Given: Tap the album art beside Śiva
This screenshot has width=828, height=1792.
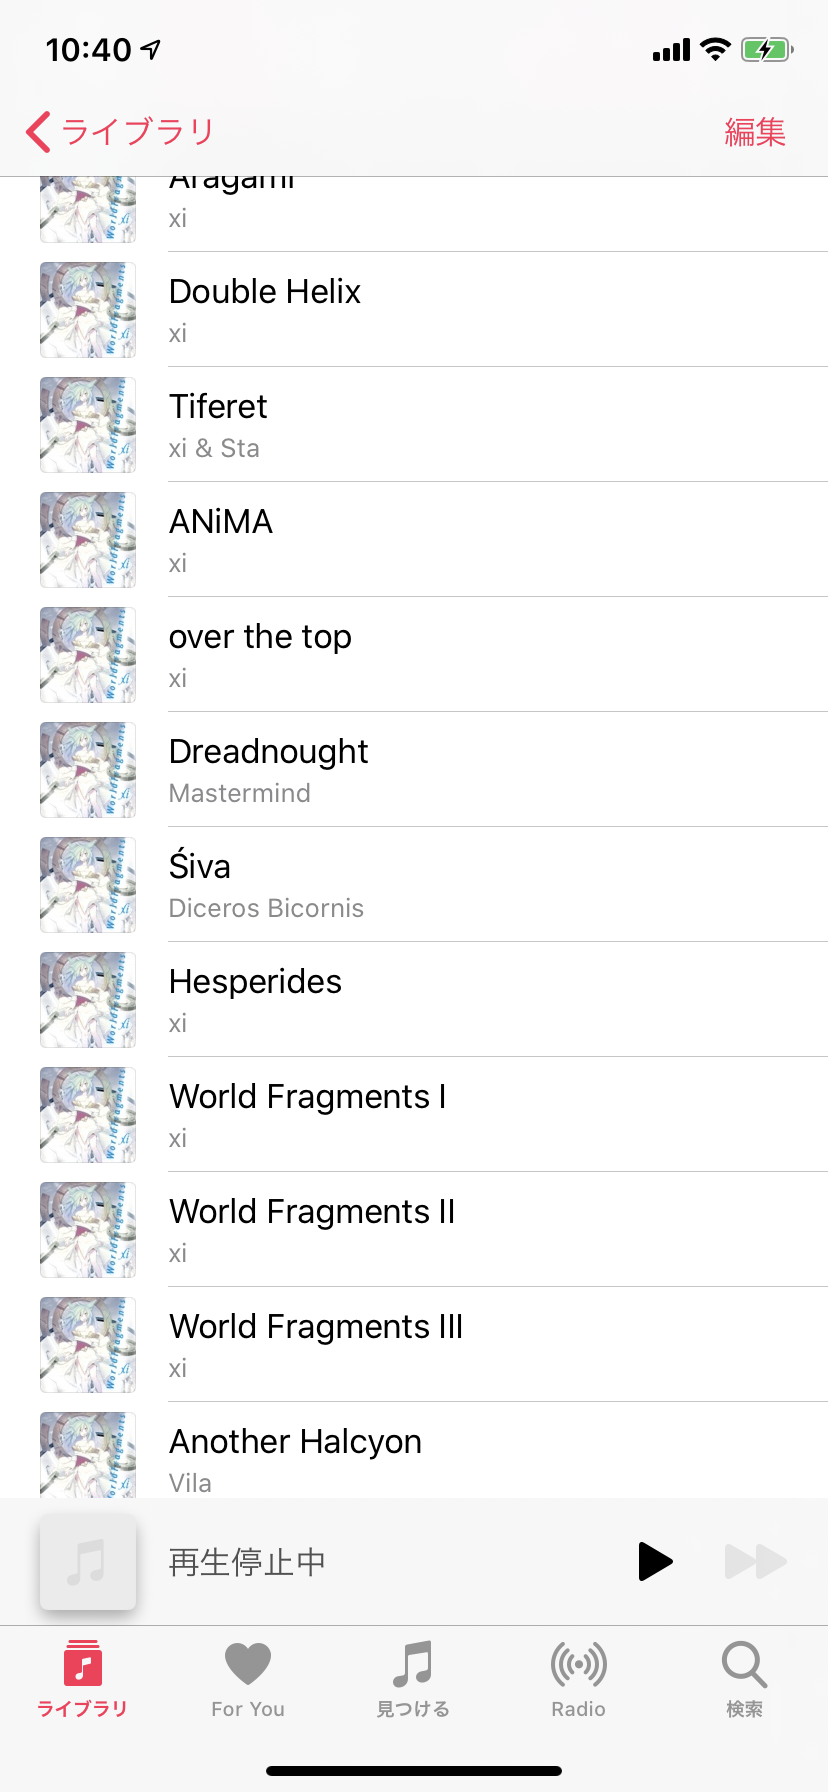Looking at the screenshot, I should coord(88,885).
